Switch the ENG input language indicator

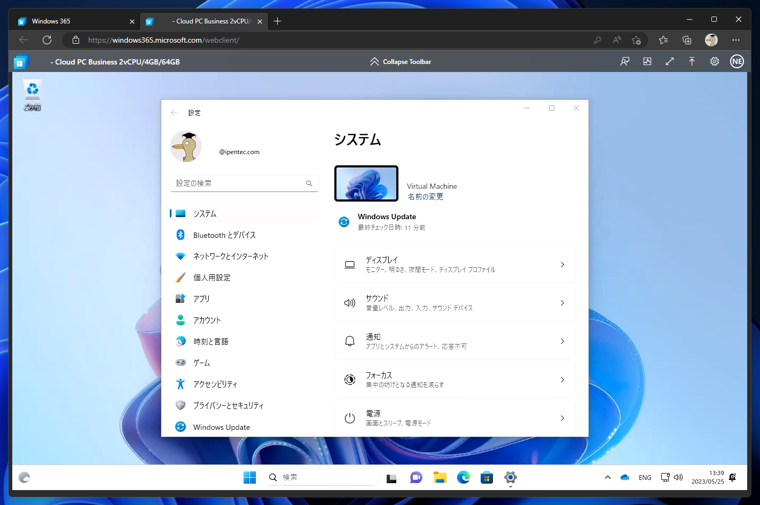point(645,477)
